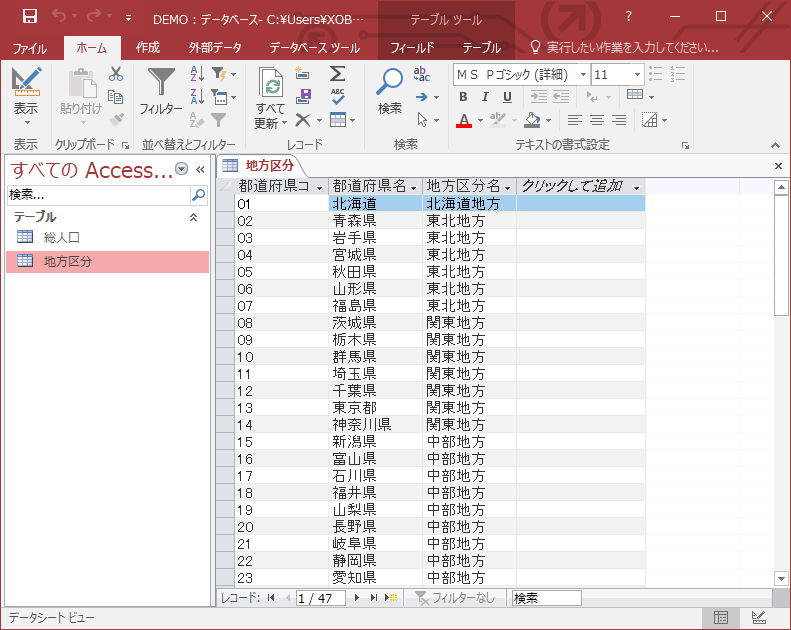Collapse navigation pane with double chevron
The image size is (791, 630).
pos(200,169)
